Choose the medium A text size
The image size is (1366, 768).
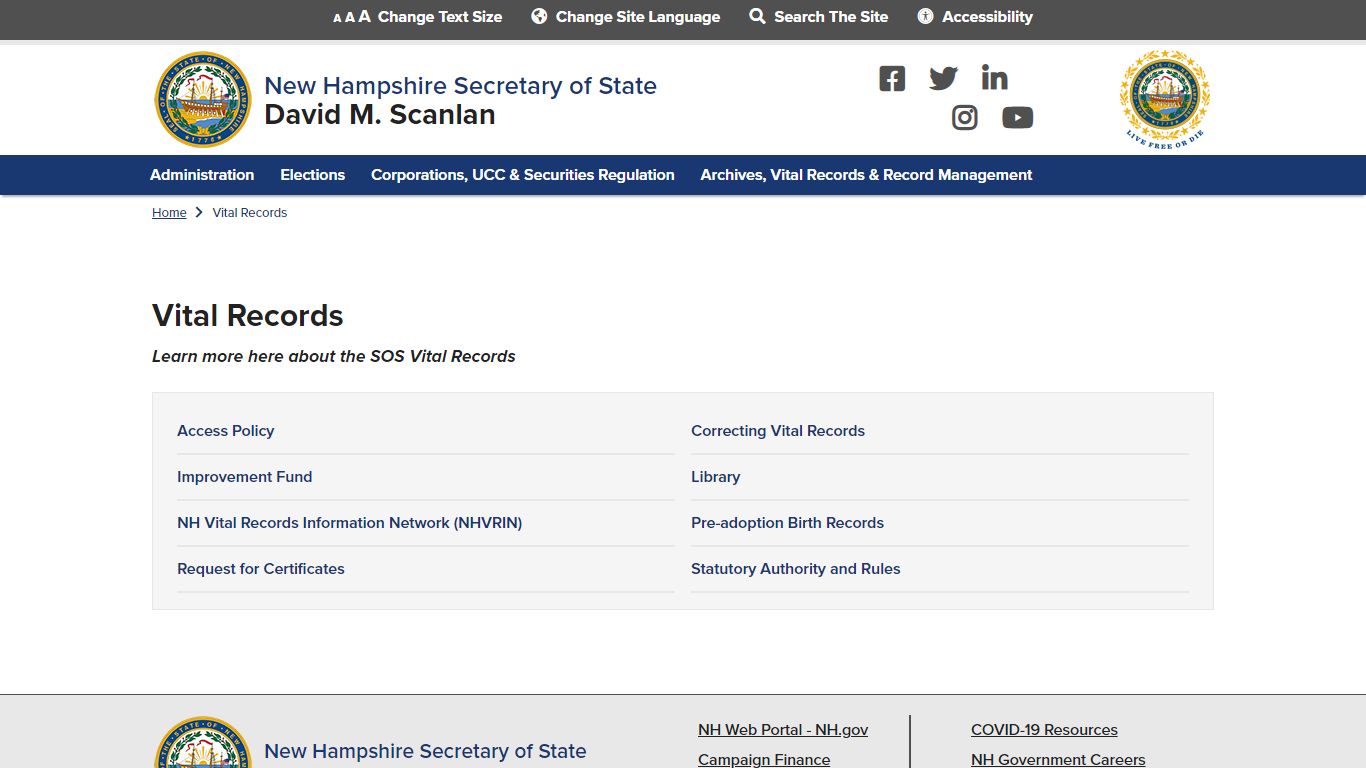350,17
